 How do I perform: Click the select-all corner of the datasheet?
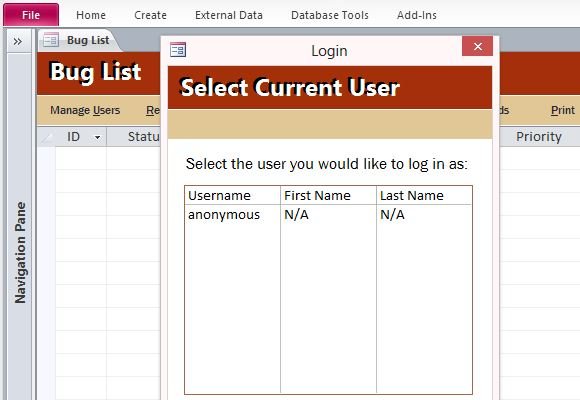pos(46,137)
